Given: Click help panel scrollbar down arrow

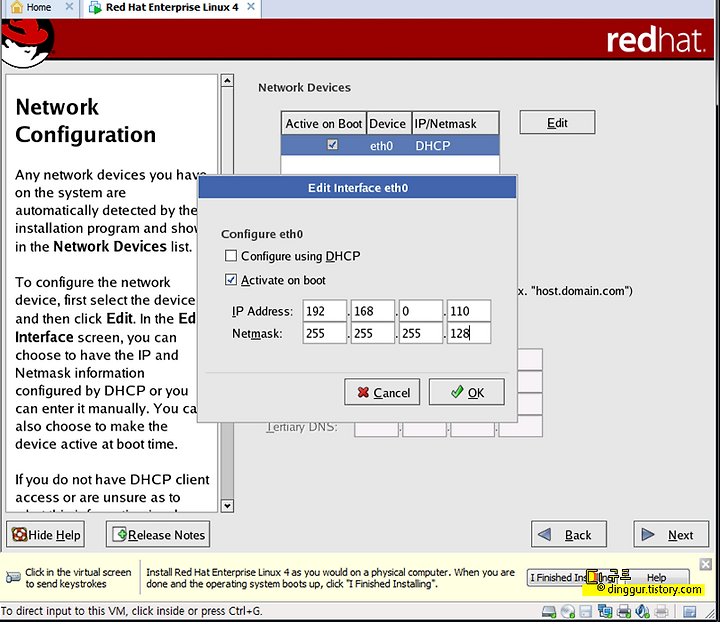Looking at the screenshot, I should pos(227,505).
